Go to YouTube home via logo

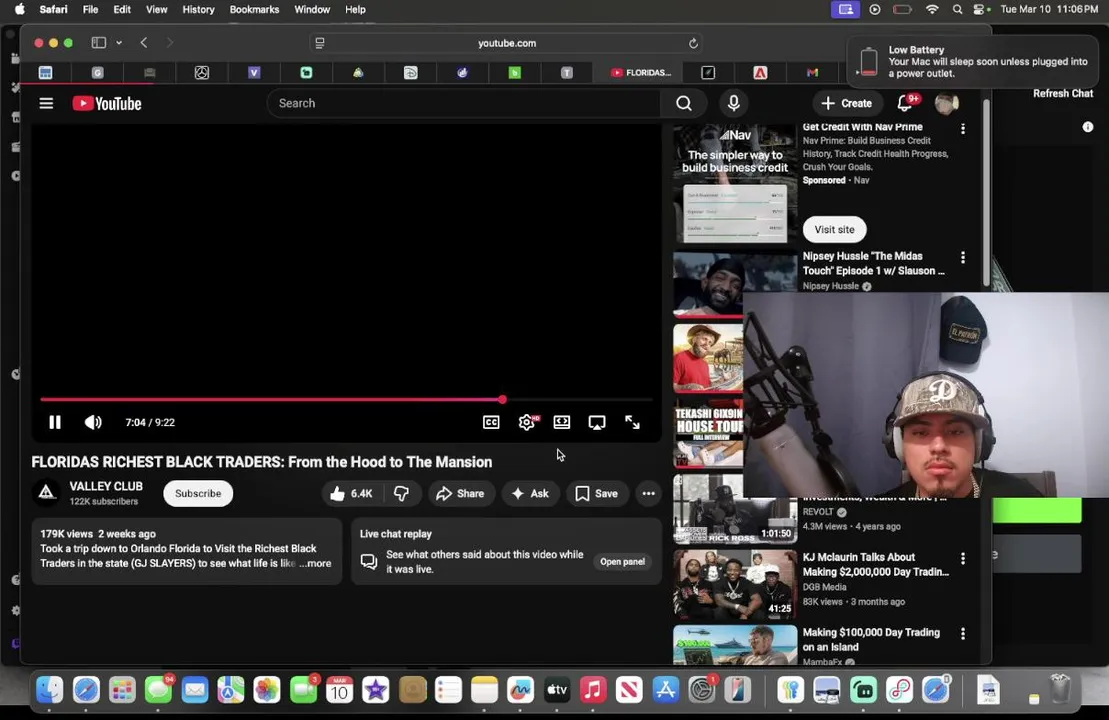(x=107, y=103)
